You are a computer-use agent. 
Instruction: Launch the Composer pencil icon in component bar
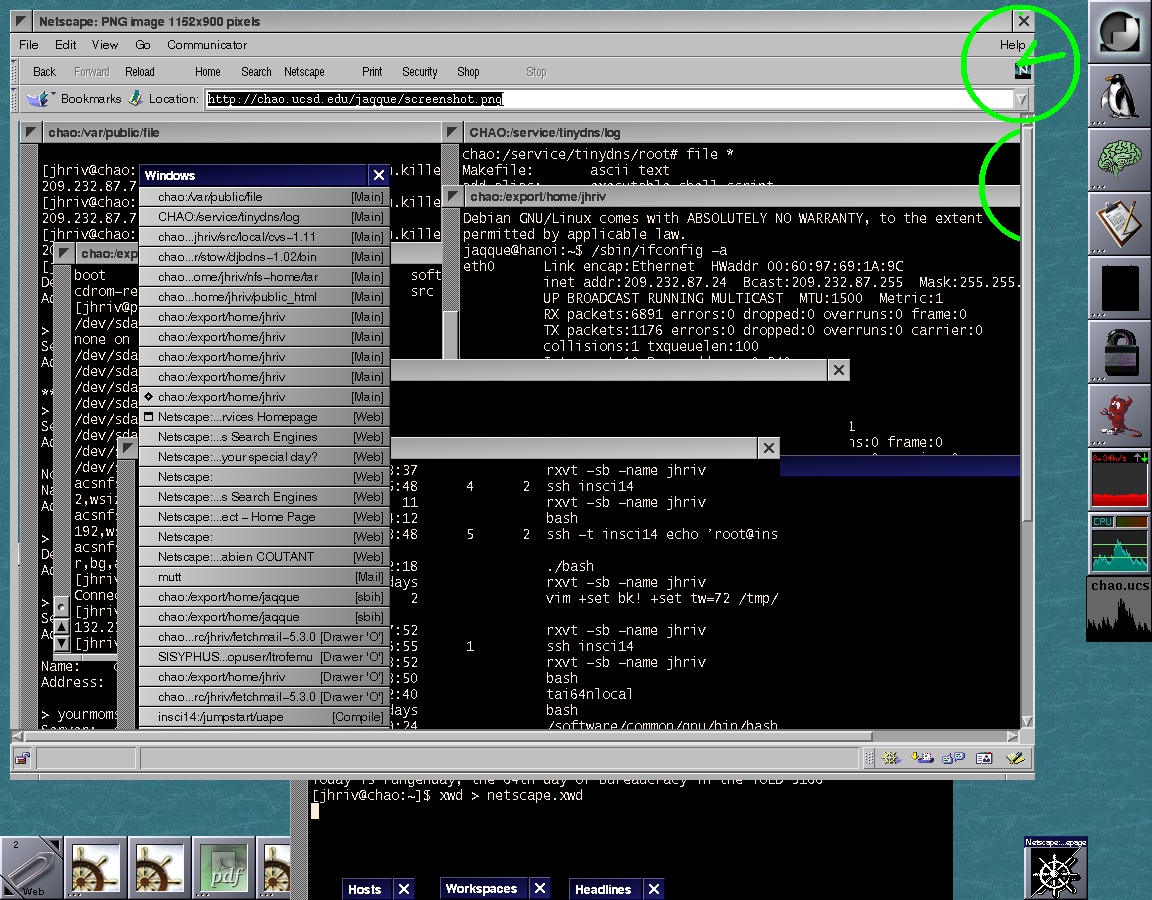pos(1015,757)
